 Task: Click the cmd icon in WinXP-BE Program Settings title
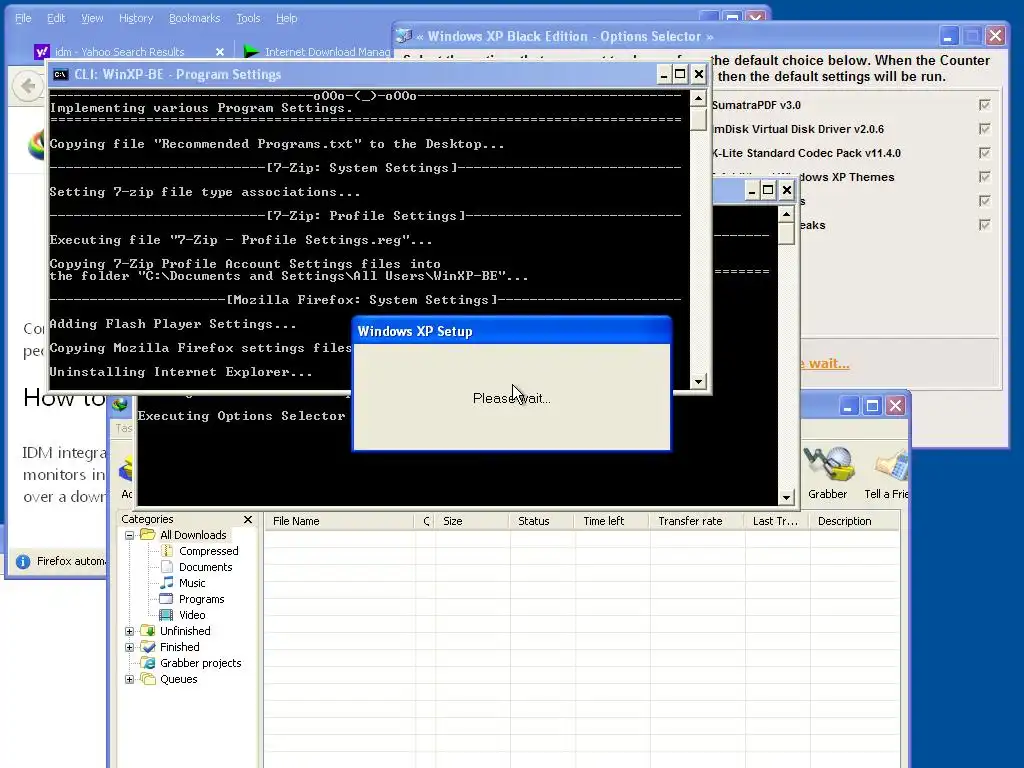(61, 74)
